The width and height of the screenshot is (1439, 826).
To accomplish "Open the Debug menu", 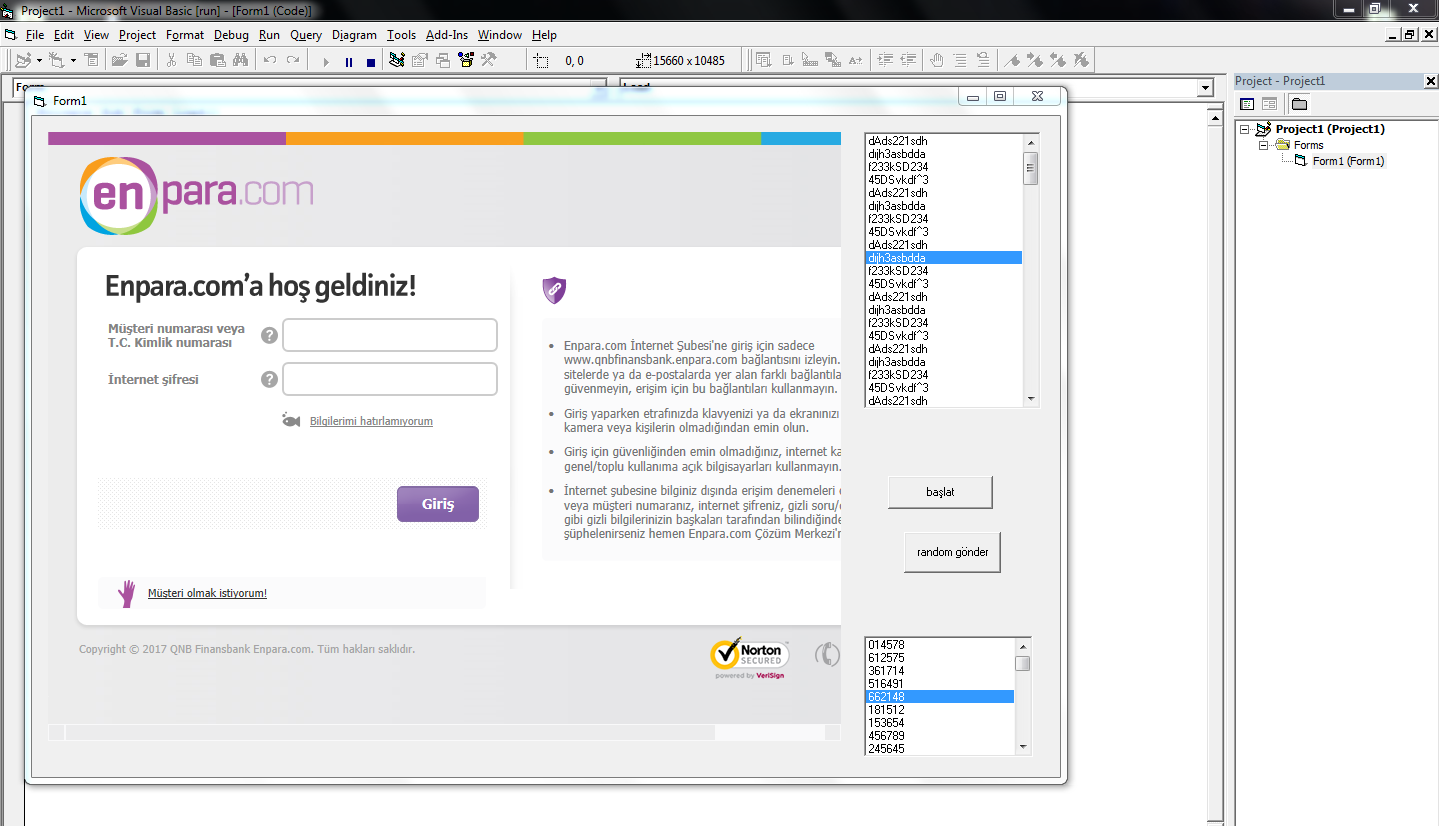I will 231,35.
